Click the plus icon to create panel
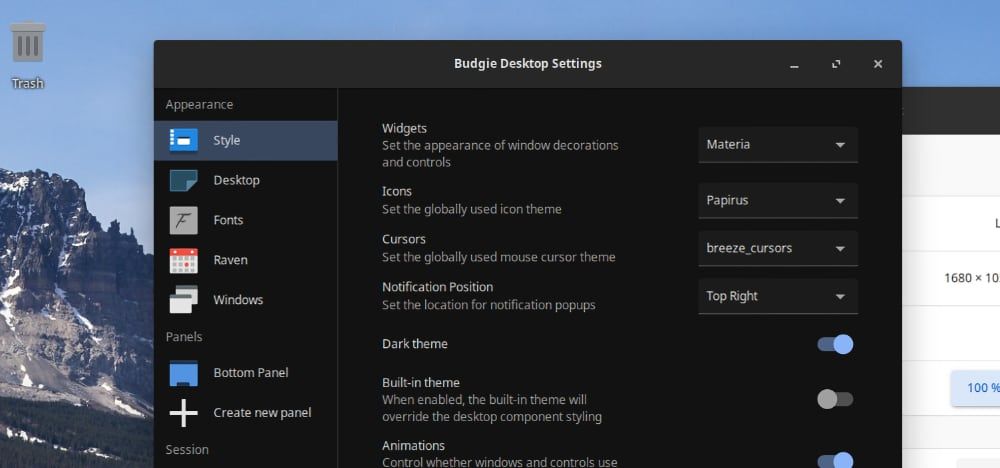 point(183,413)
